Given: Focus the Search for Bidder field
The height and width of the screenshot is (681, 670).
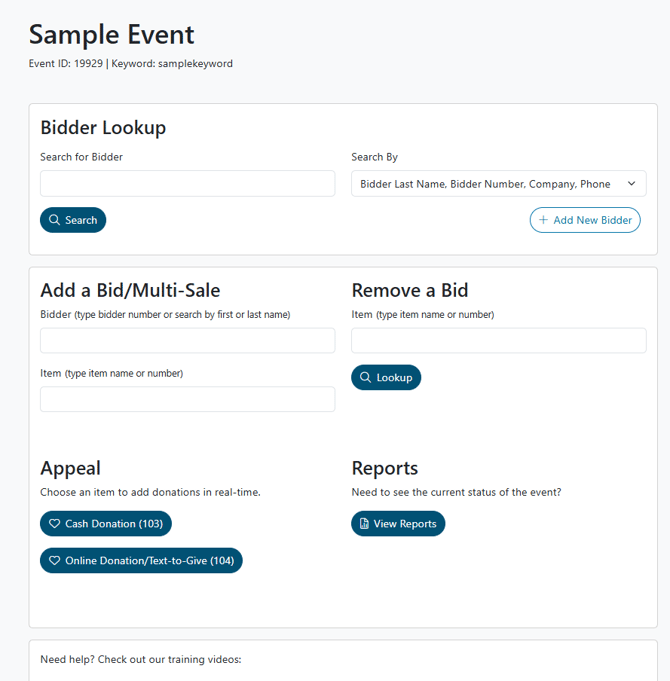Looking at the screenshot, I should pyautogui.click(x=187, y=183).
